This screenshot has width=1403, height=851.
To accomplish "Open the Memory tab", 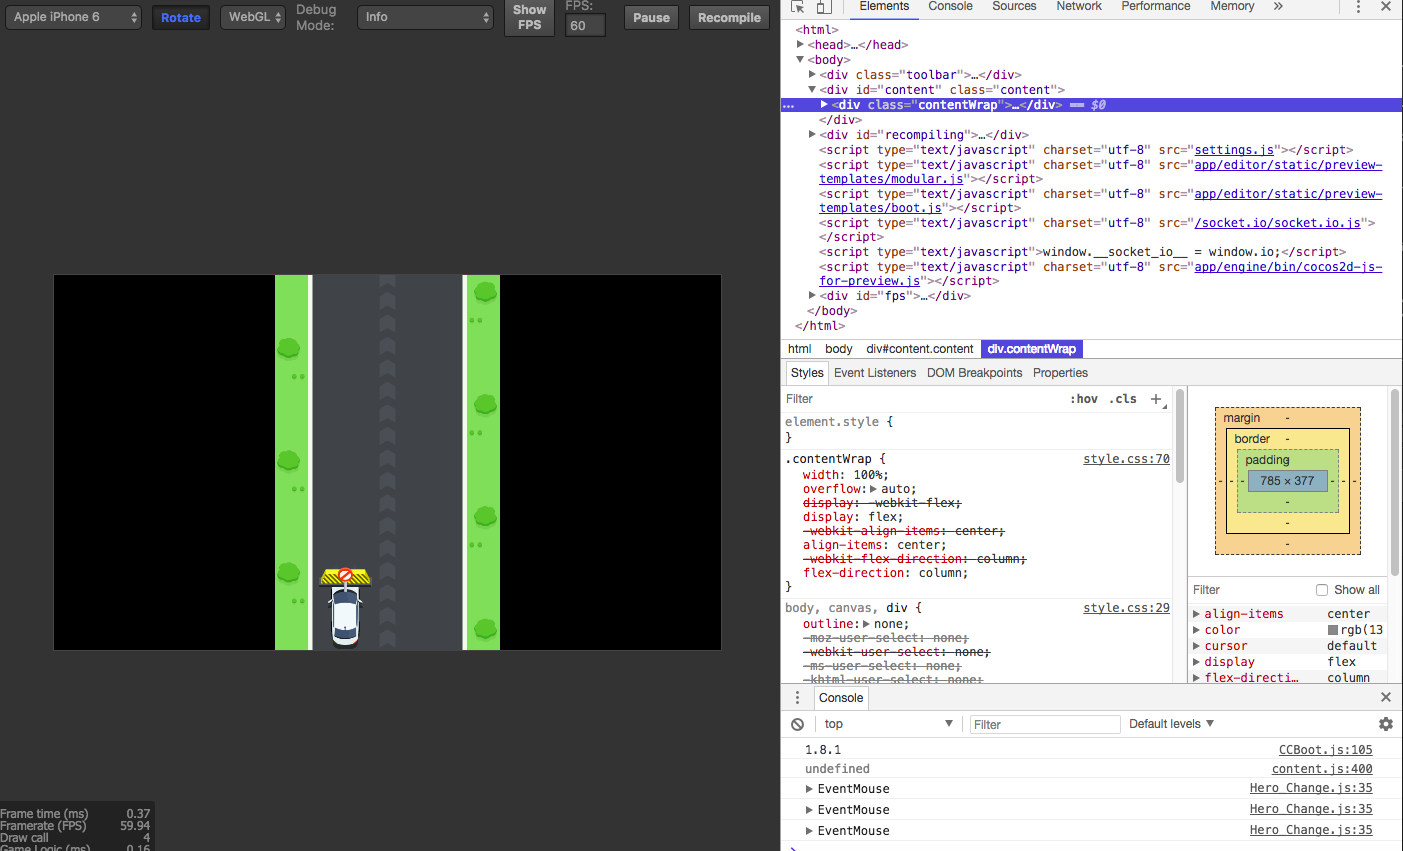I will coord(1232,7).
